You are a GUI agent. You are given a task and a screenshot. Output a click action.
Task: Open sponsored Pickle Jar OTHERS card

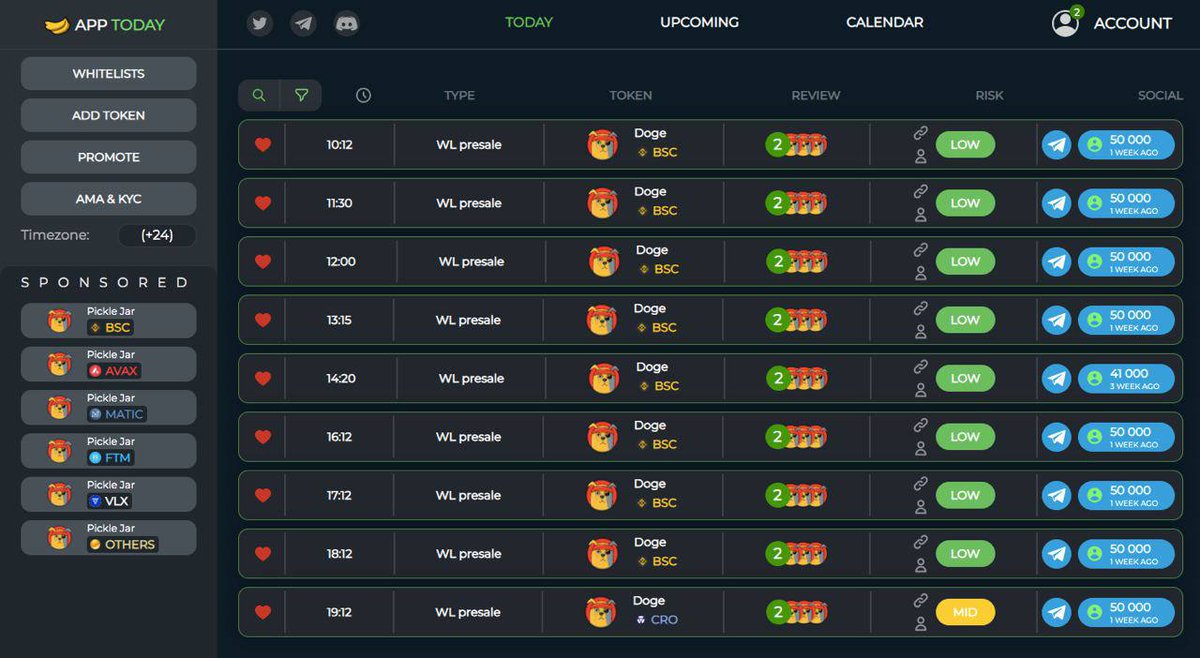(108, 538)
